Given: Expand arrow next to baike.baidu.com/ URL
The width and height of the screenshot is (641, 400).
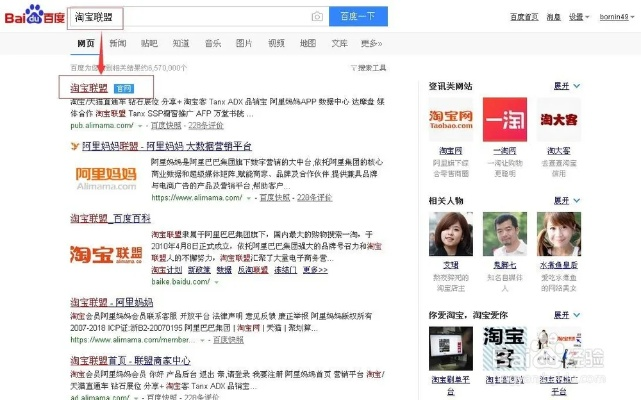Looking at the screenshot, I should [217, 282].
